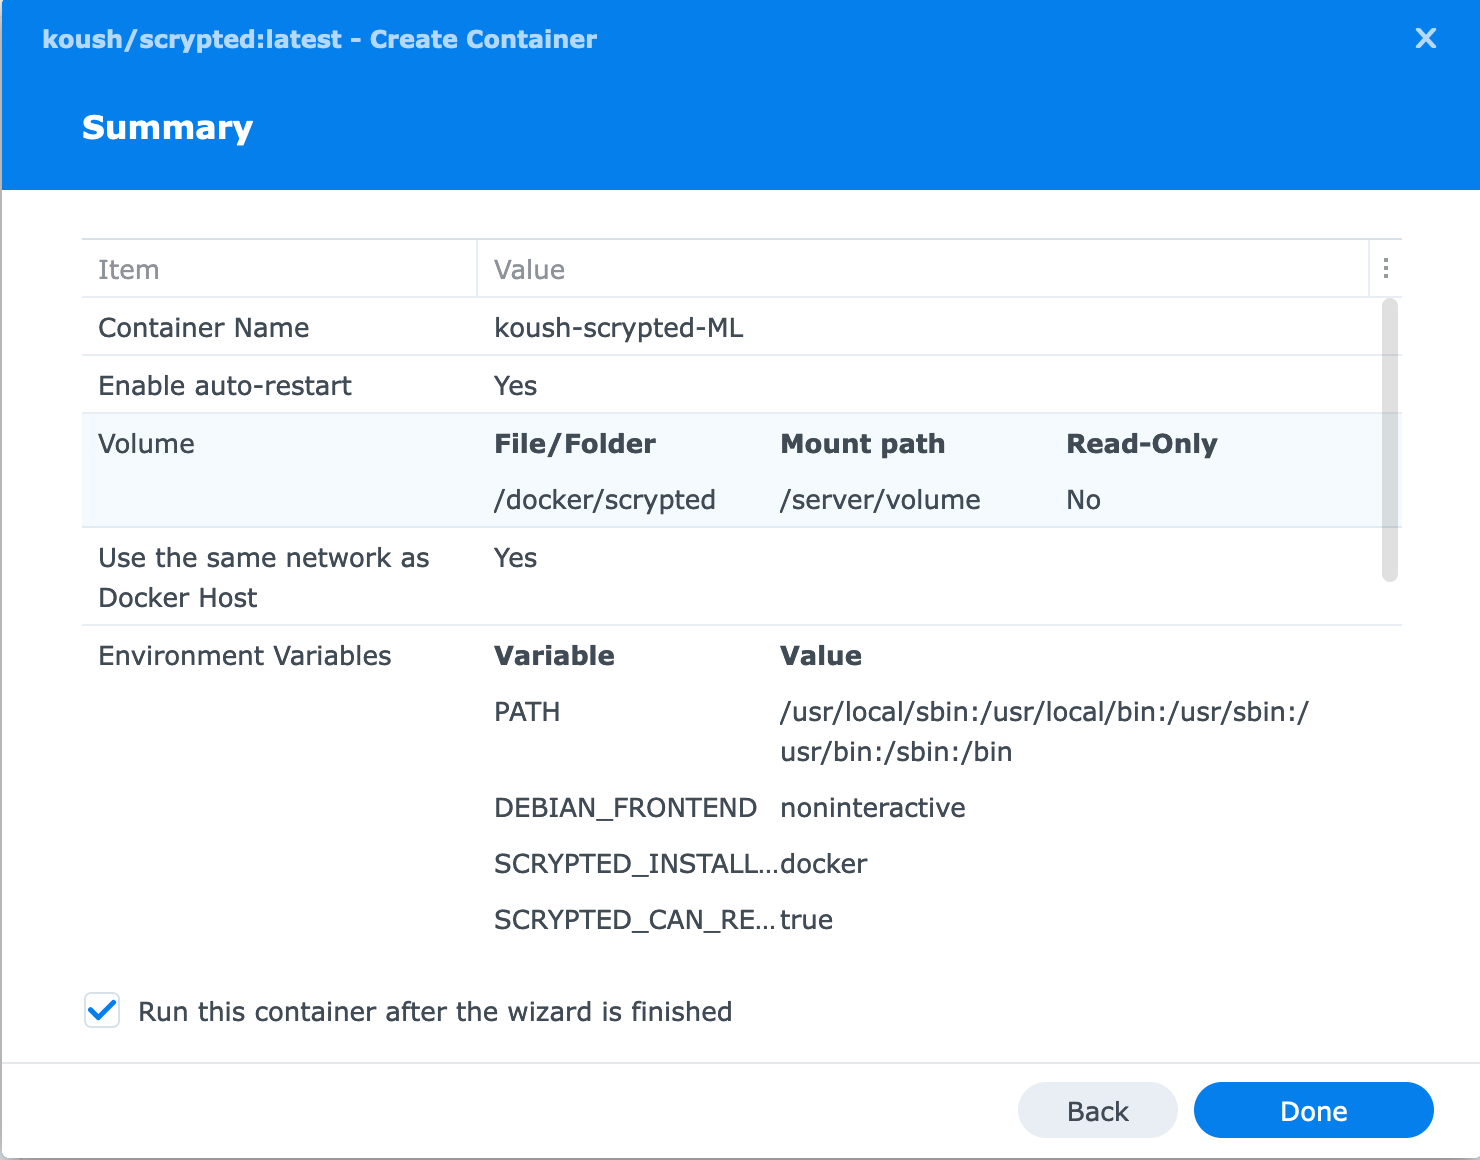This screenshot has width=1480, height=1160.
Task: Click the /docker/scrypted folder value
Action: point(605,500)
